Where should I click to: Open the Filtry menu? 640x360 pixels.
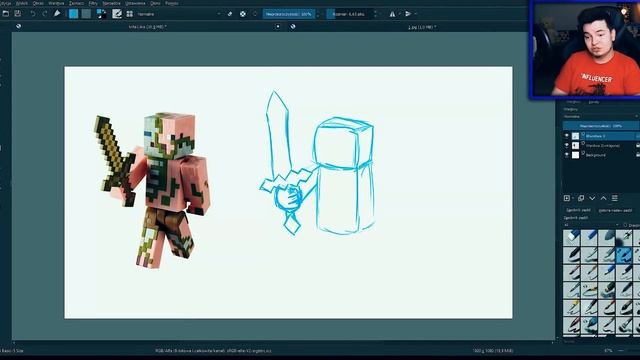[x=93, y=3]
